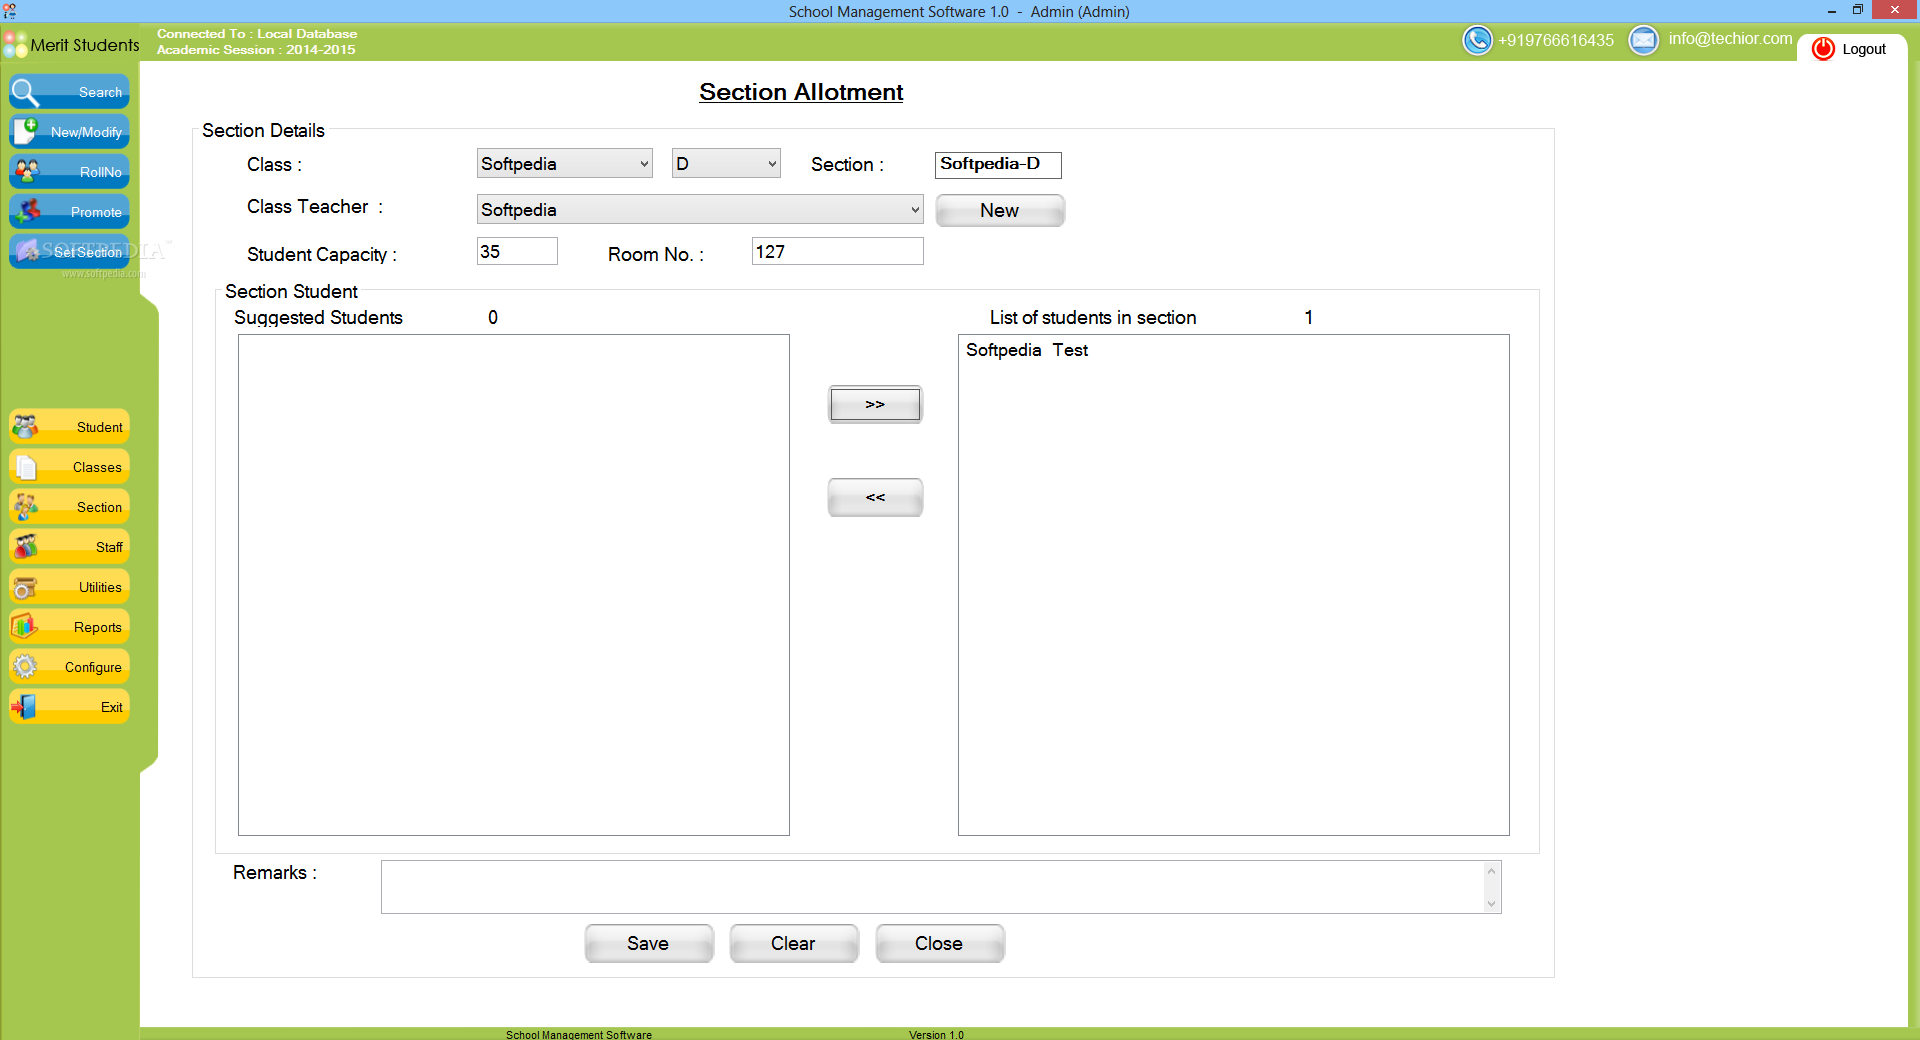Click 'List of students in section' label

[1093, 317]
